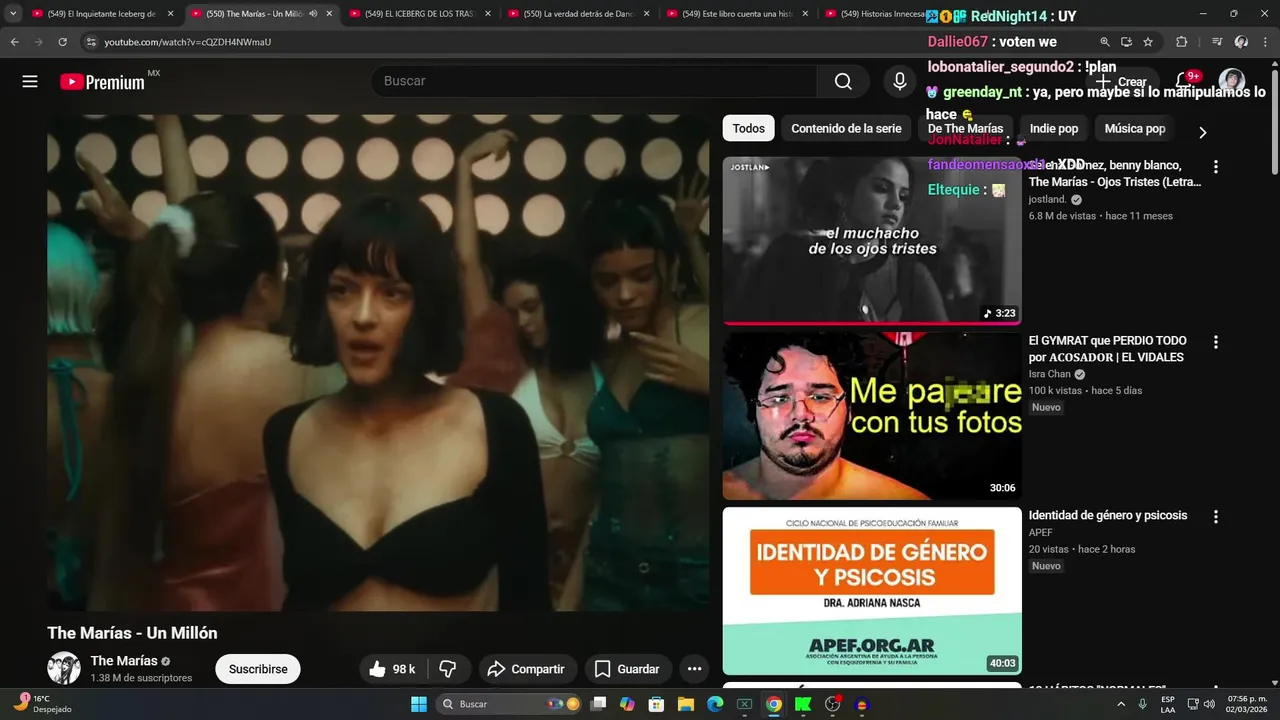1280x720 pixels.
Task: Open options for Ojos Tristes video
Action: click(x=1216, y=167)
